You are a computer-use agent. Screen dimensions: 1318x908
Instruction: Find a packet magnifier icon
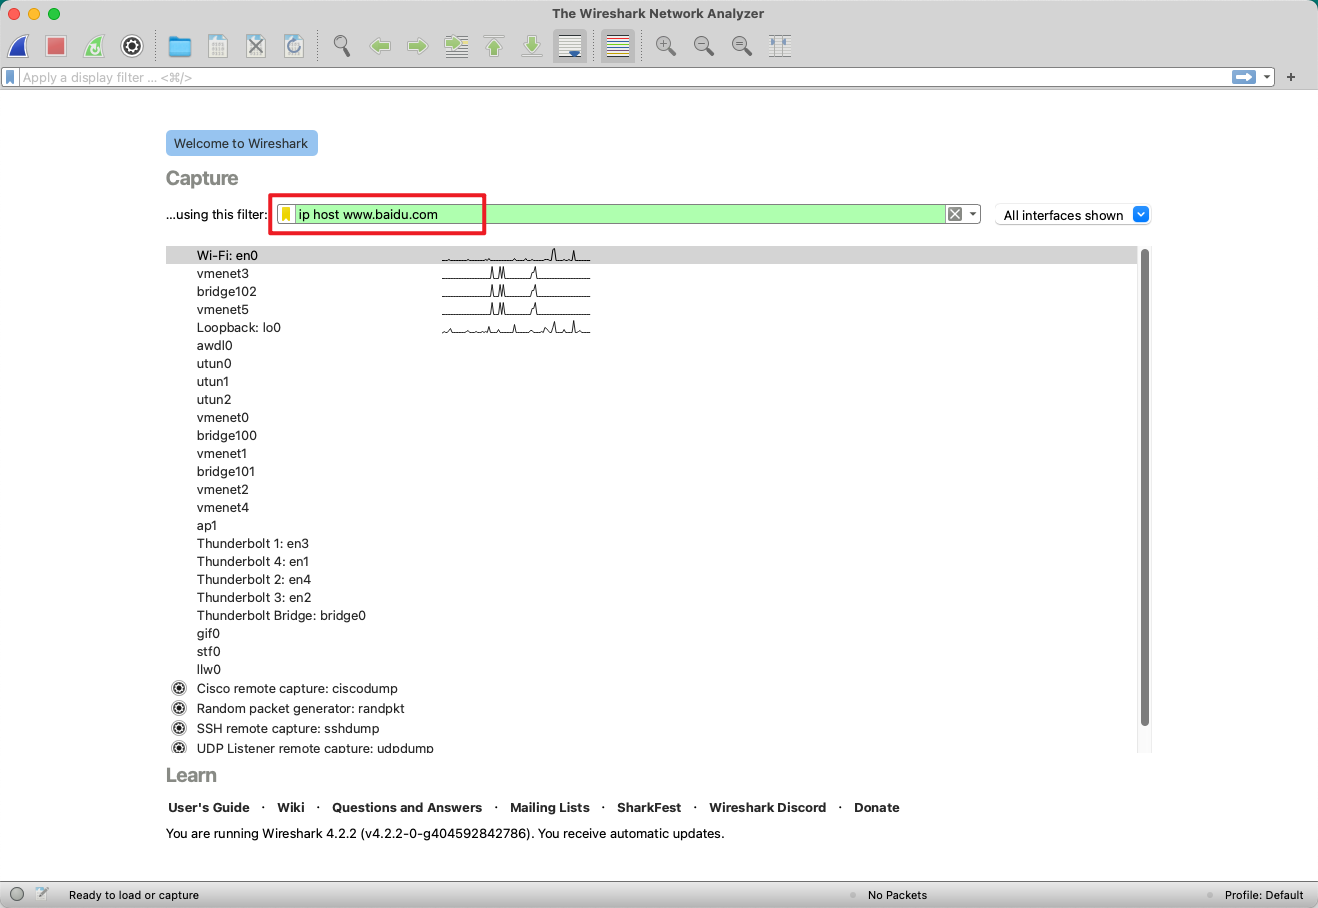pyautogui.click(x=342, y=46)
